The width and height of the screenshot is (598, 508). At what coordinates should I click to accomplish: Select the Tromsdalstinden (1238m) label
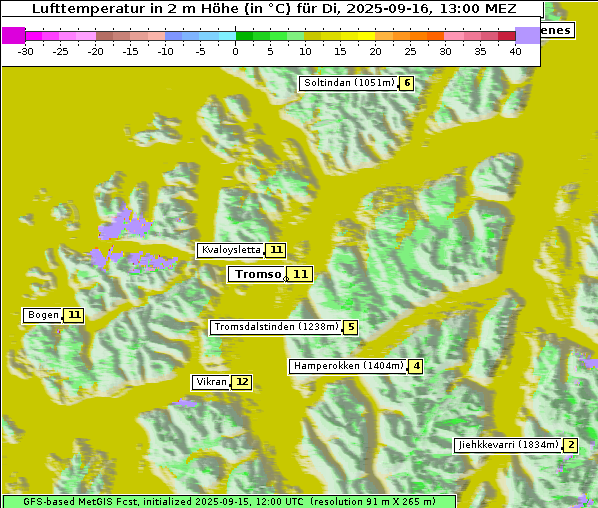pos(276,327)
